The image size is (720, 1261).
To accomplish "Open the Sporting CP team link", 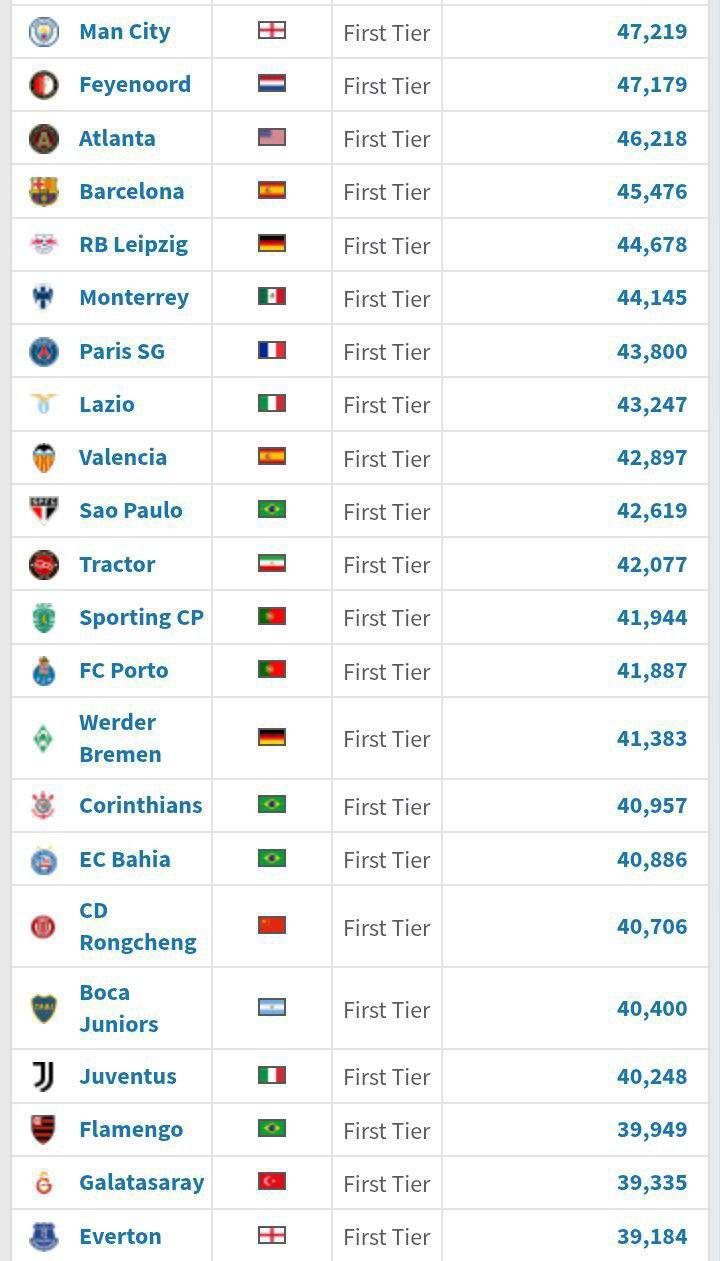I will pos(141,618).
